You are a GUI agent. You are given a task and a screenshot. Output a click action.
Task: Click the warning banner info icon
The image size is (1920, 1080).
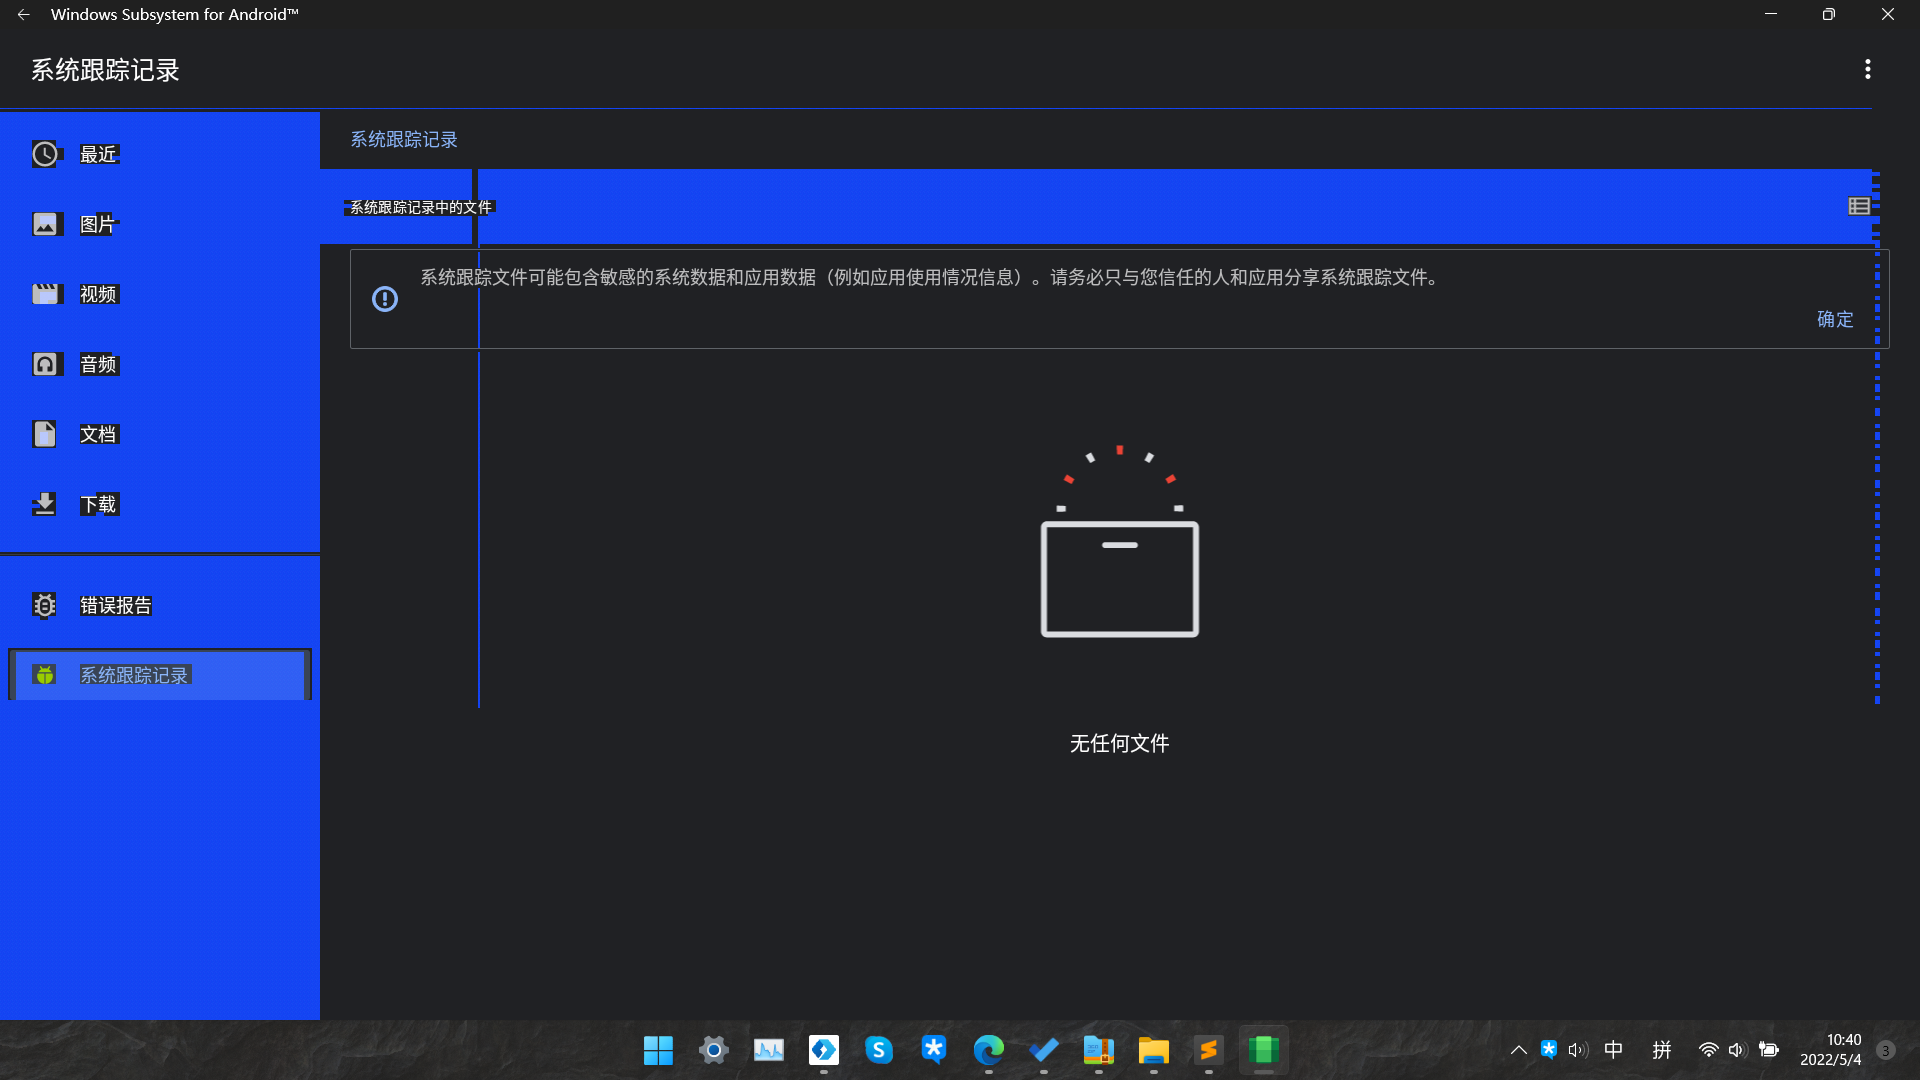coord(385,299)
